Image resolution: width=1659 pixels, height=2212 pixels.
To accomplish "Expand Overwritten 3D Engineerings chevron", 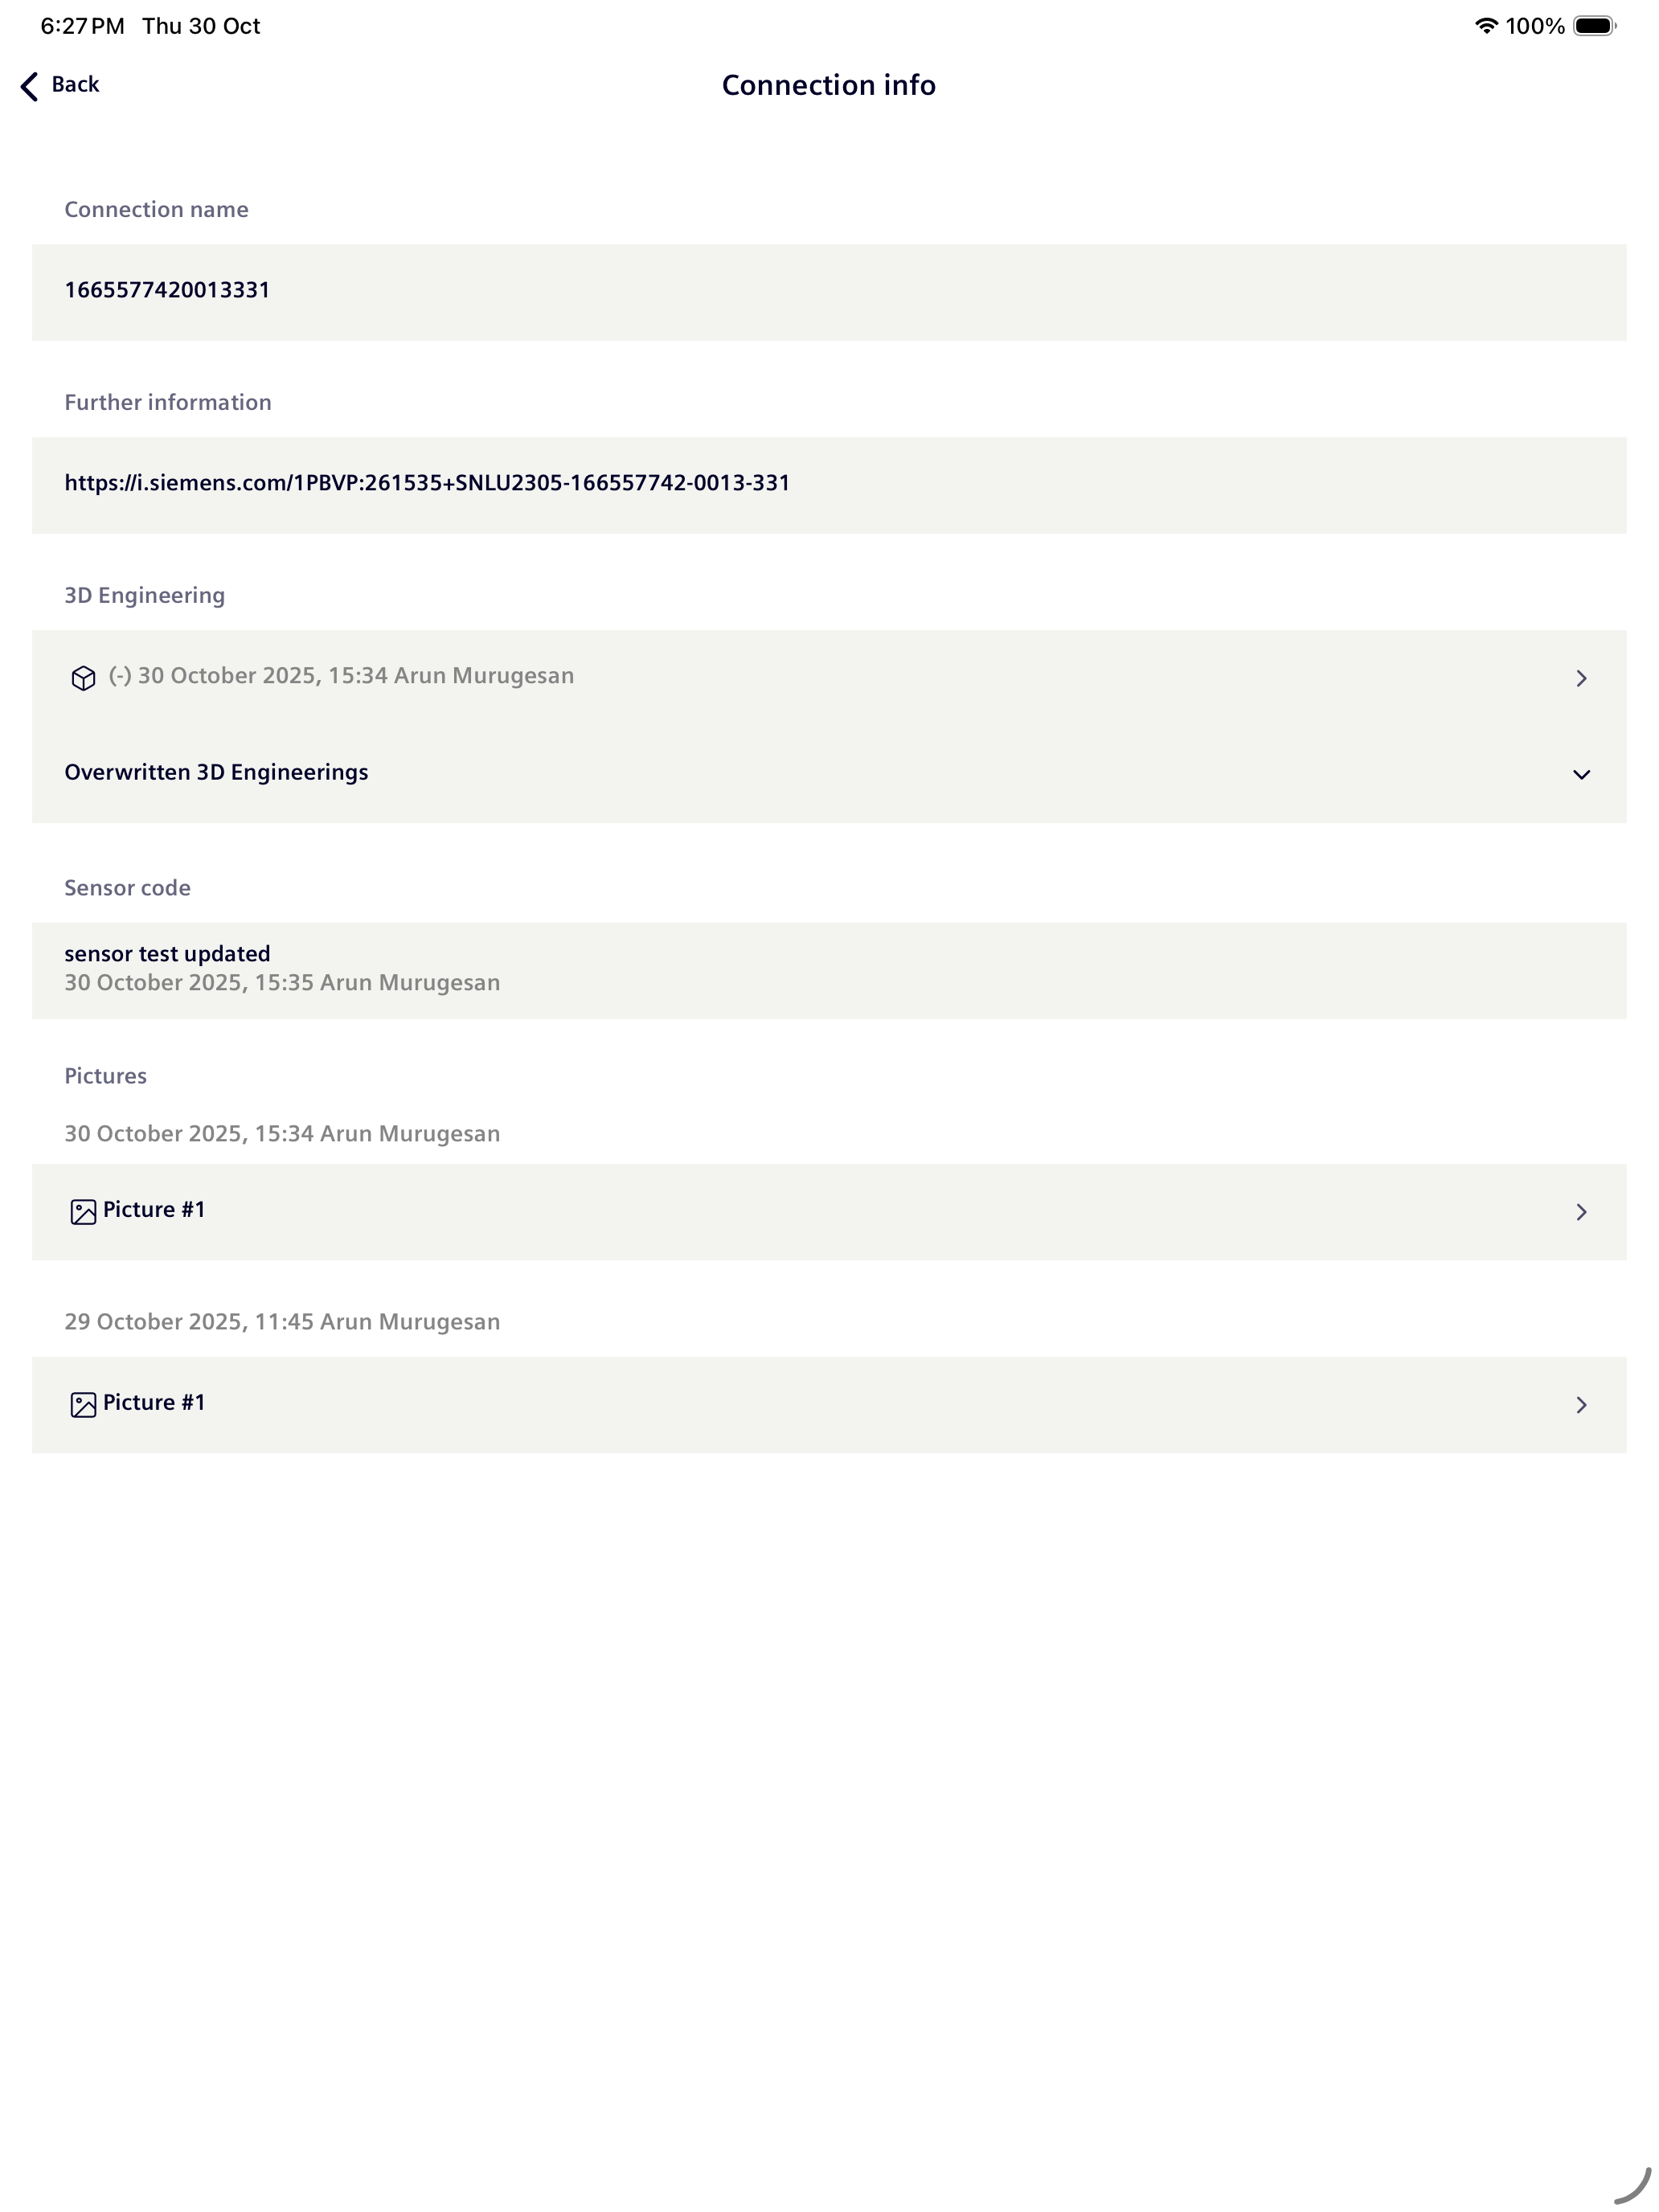I will 1581,775.
